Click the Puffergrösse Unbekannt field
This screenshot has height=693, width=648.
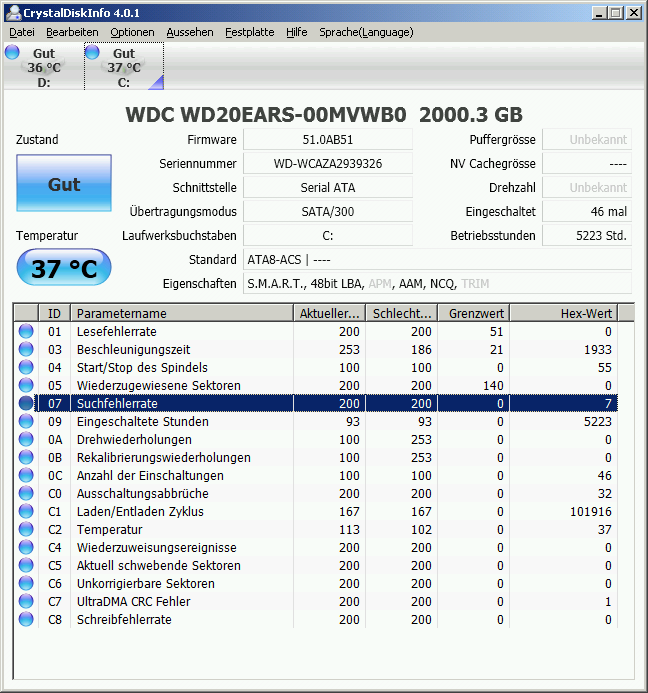pyautogui.click(x=587, y=140)
